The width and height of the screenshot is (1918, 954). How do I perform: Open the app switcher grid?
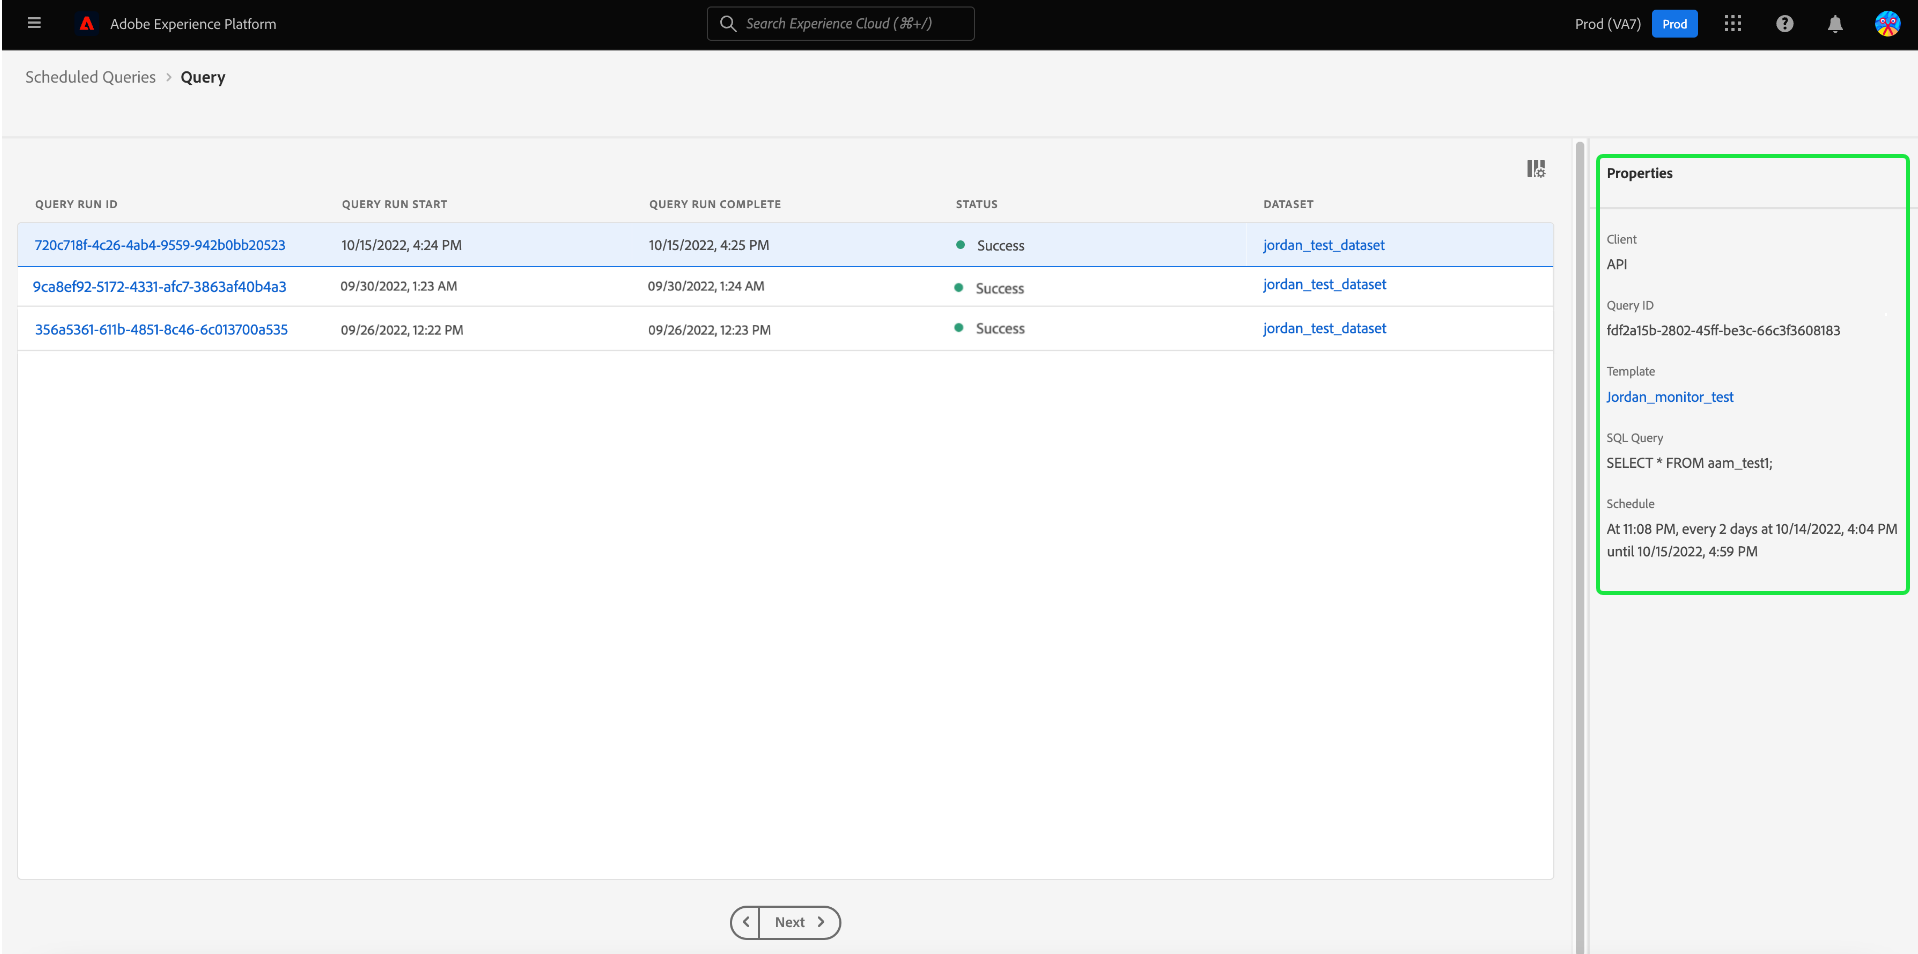click(1733, 23)
